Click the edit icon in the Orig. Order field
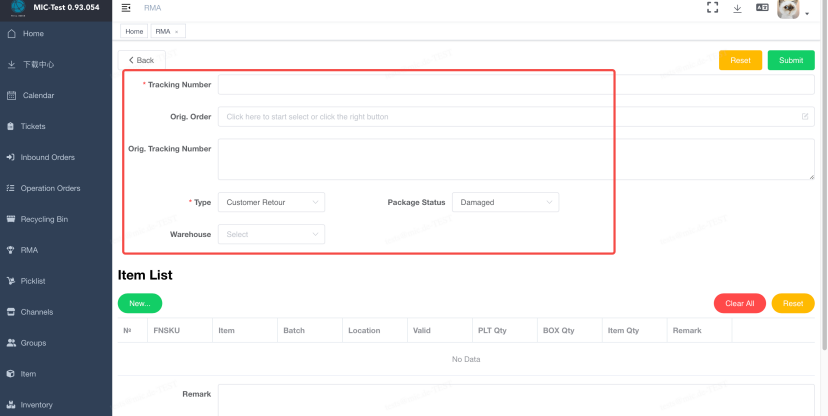This screenshot has height=416, width=828. [x=805, y=117]
